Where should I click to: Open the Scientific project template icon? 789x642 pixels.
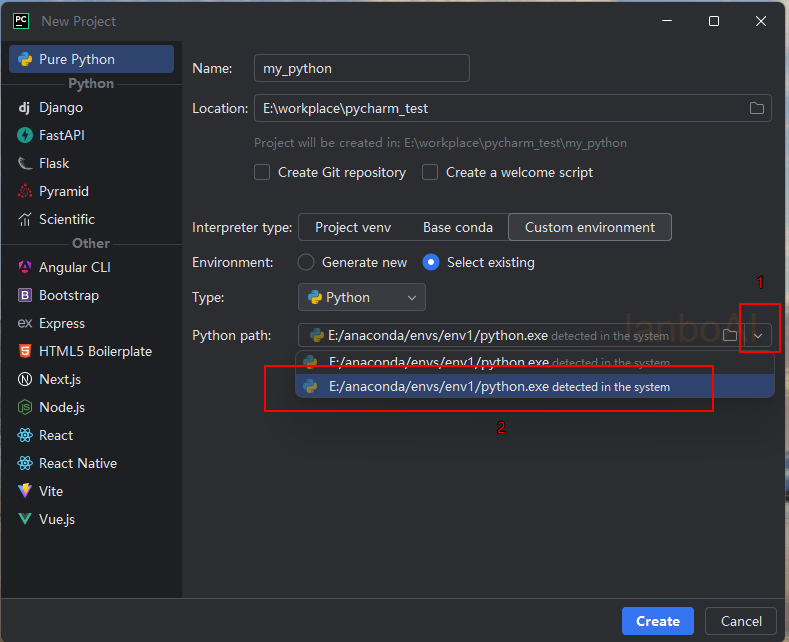pos(25,219)
